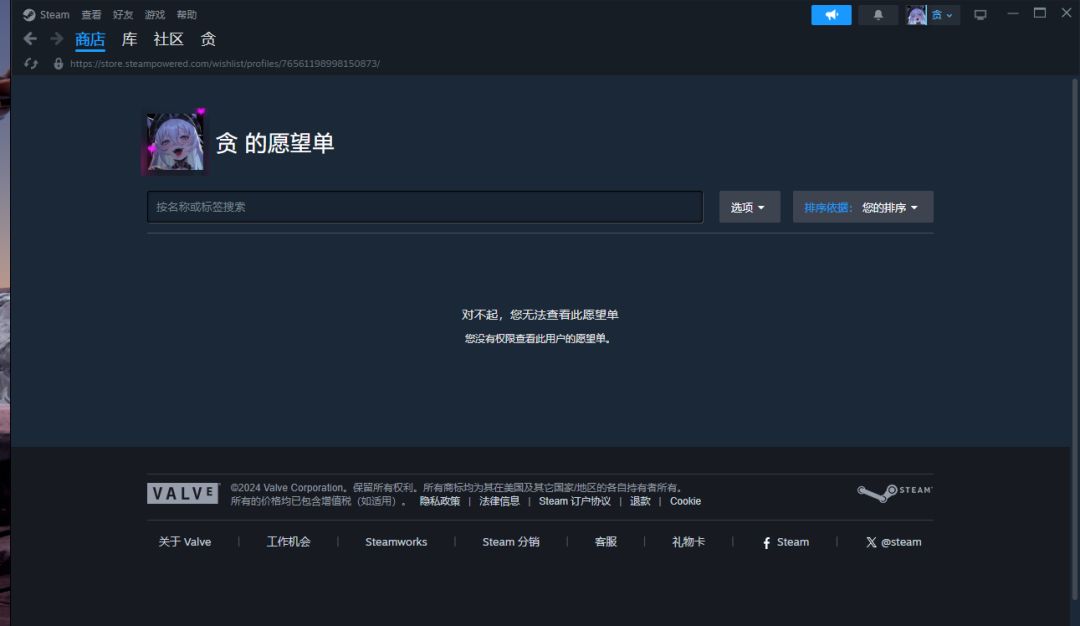Minimize the Steam window
This screenshot has width=1080, height=626.
pyautogui.click(x=1012, y=13)
